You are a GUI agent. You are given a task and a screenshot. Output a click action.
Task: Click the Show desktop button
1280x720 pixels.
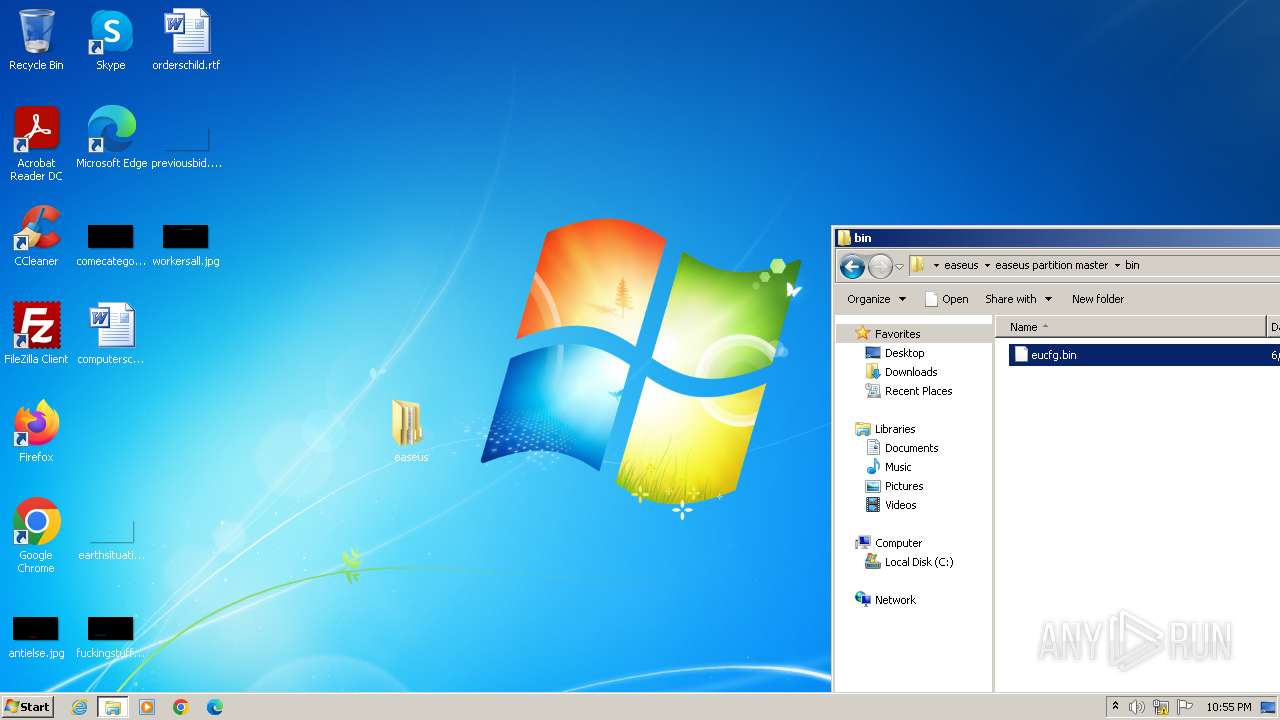tap(1268, 707)
